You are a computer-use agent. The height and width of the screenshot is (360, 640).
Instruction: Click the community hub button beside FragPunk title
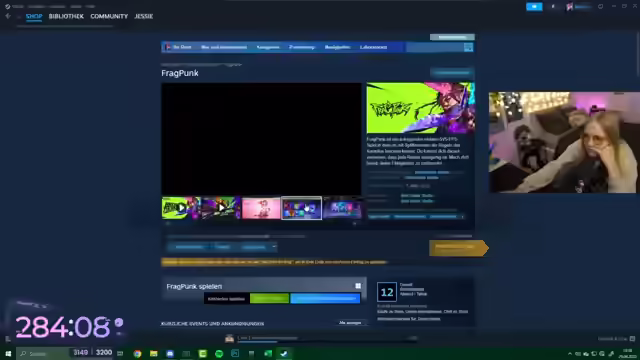click(452, 73)
